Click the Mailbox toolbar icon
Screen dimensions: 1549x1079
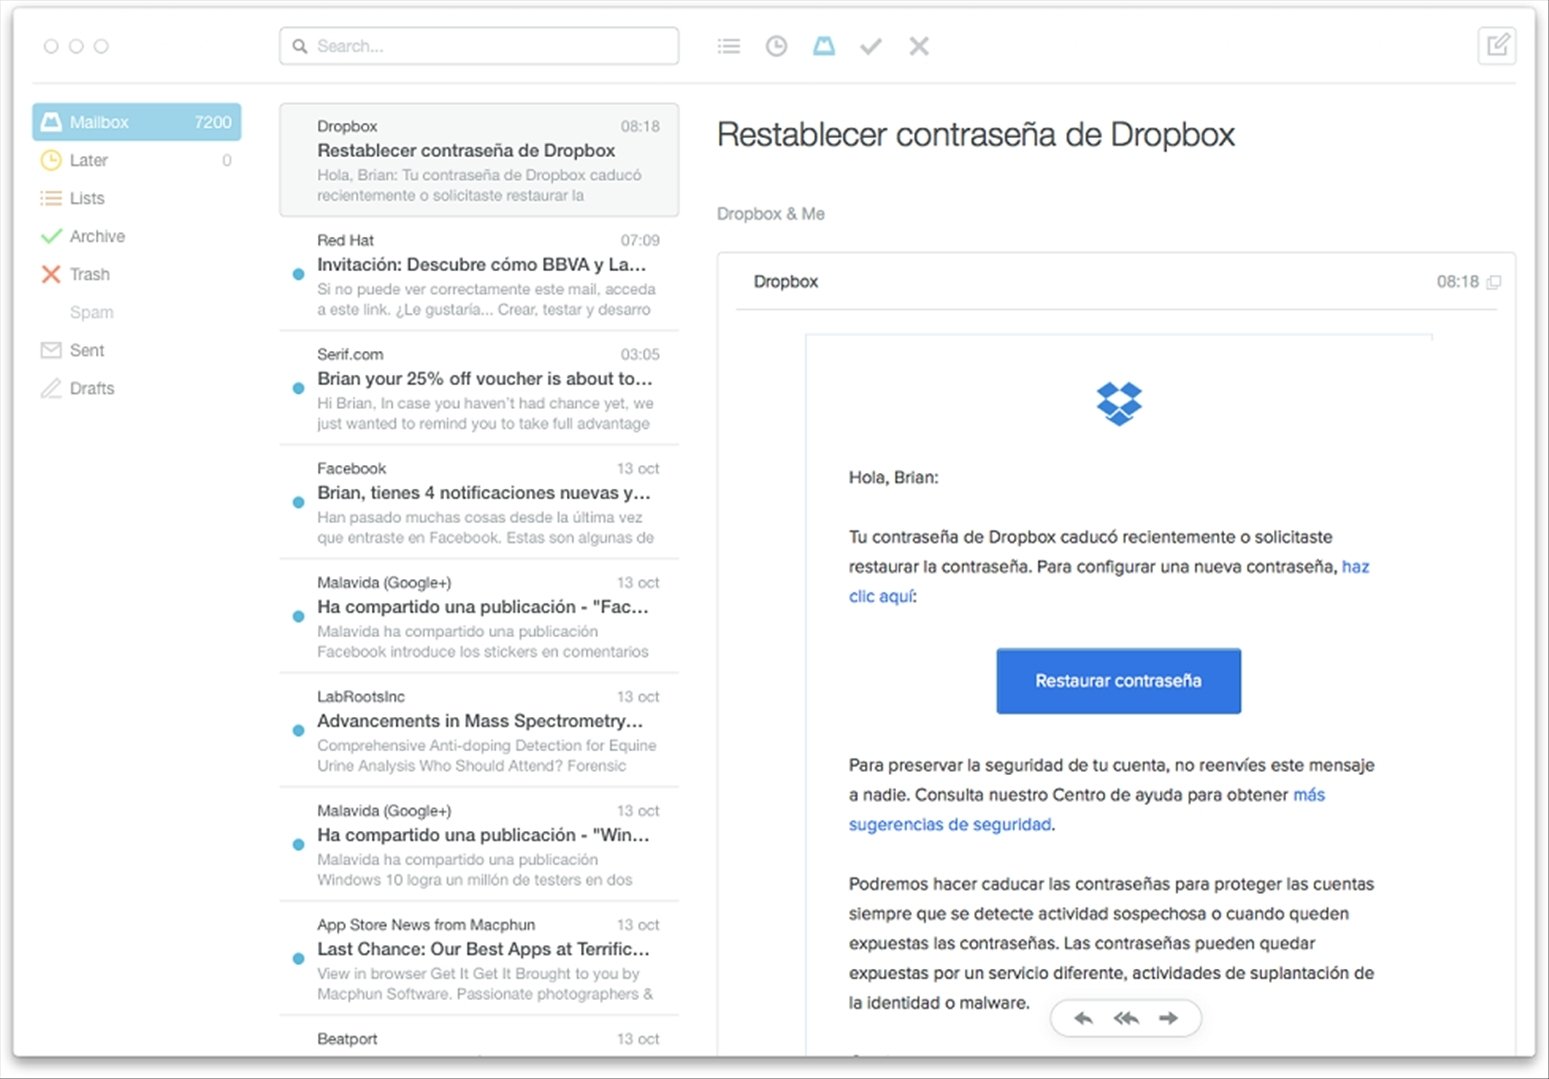[824, 46]
